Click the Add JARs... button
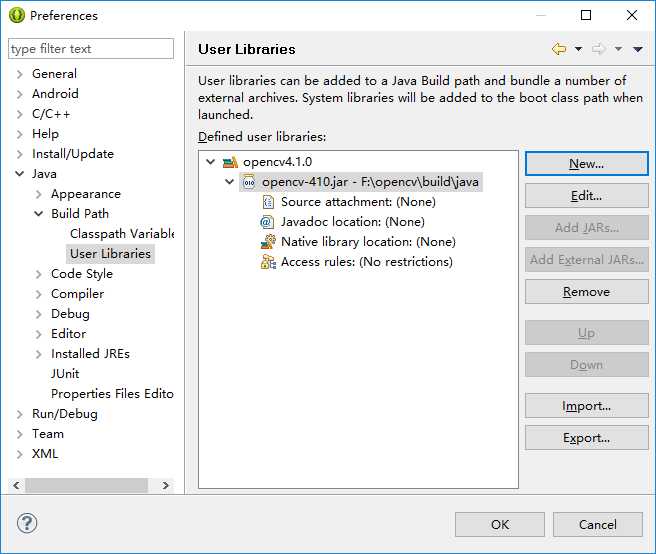Image resolution: width=656 pixels, height=554 pixels. click(x=587, y=228)
